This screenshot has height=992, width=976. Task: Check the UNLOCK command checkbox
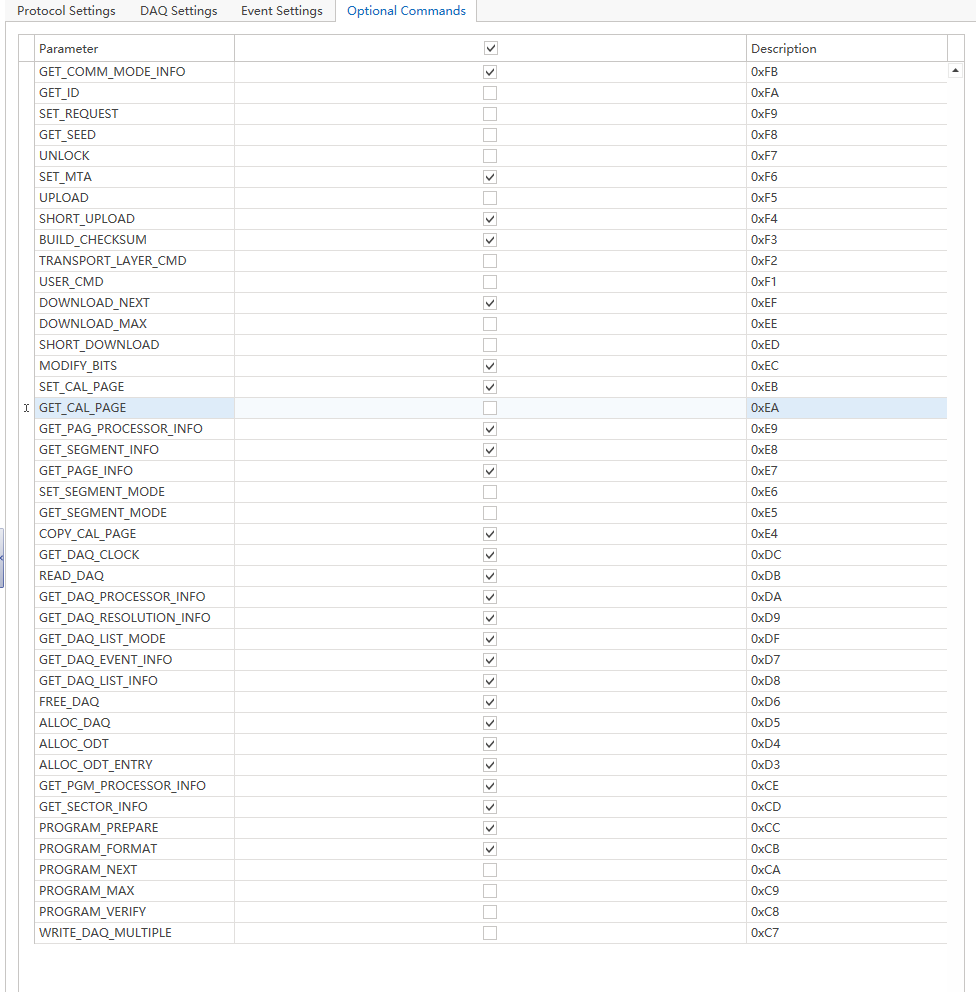pos(490,155)
